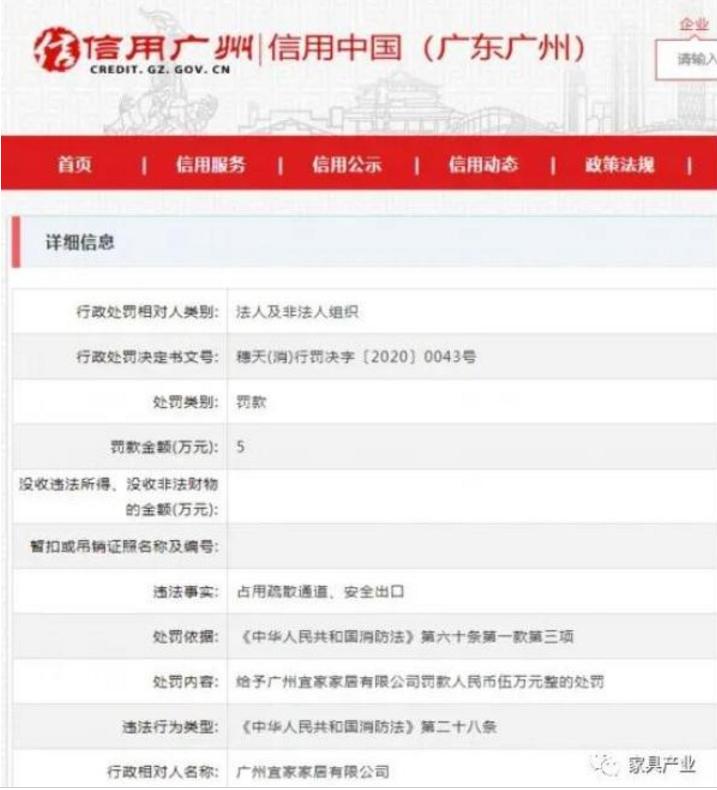Select the text 占用疏散通道、安全出口
Screen dimensions: 717x790
coord(320,591)
